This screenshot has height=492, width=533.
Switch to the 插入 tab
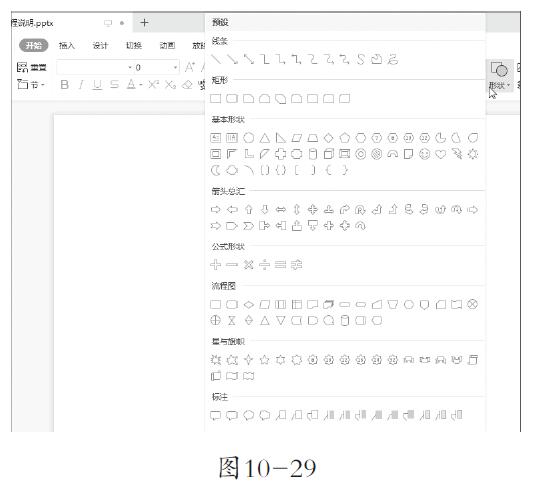(67, 45)
